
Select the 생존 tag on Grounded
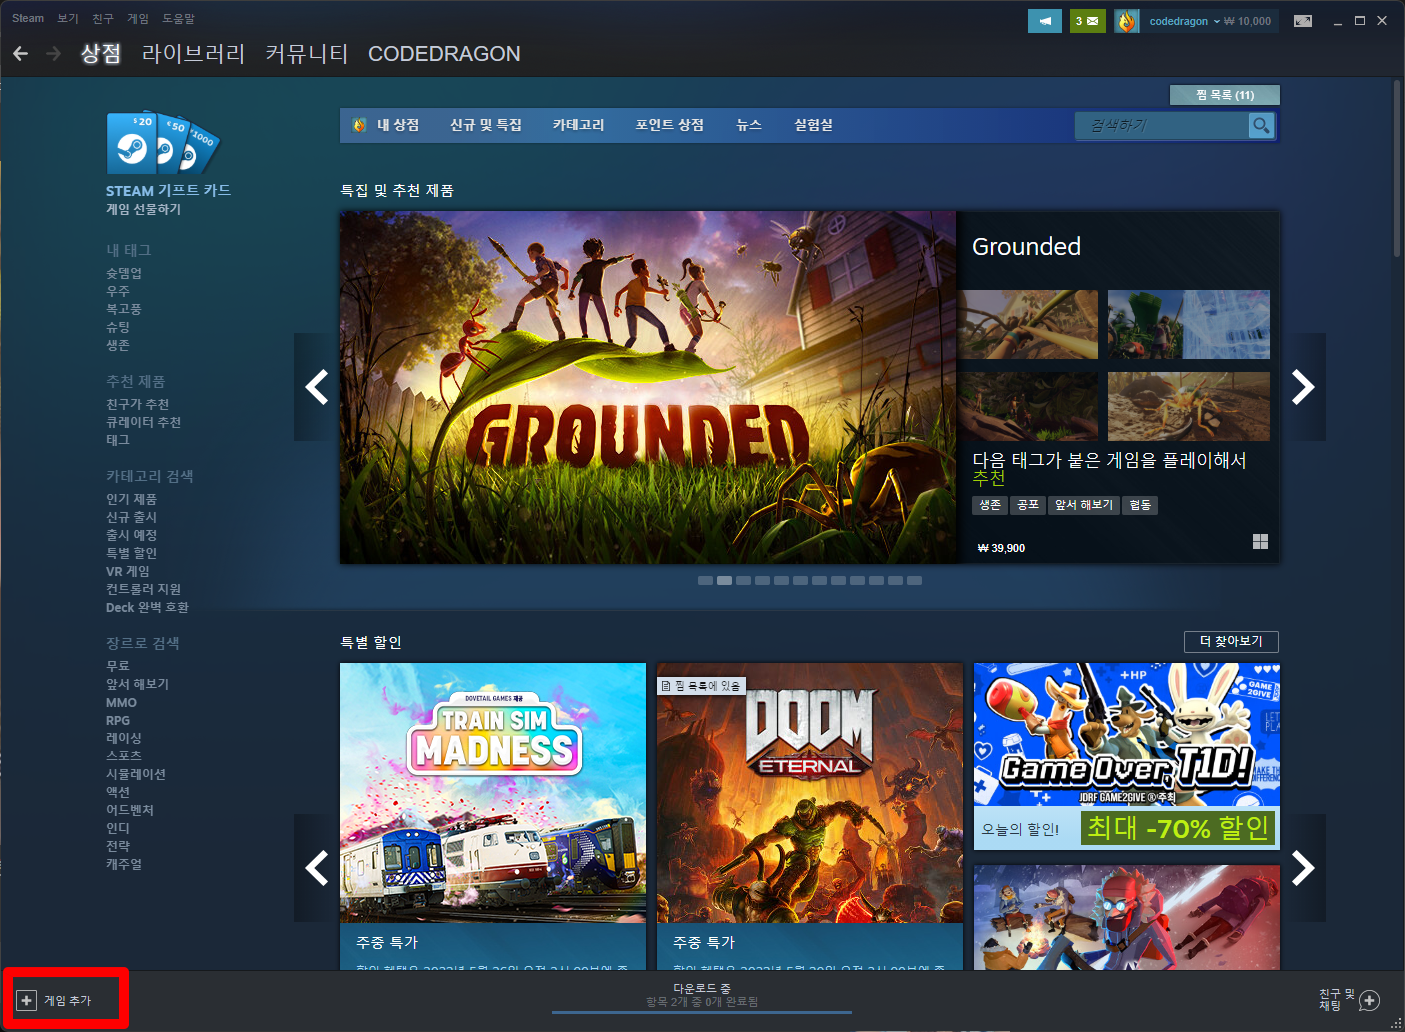coord(990,505)
